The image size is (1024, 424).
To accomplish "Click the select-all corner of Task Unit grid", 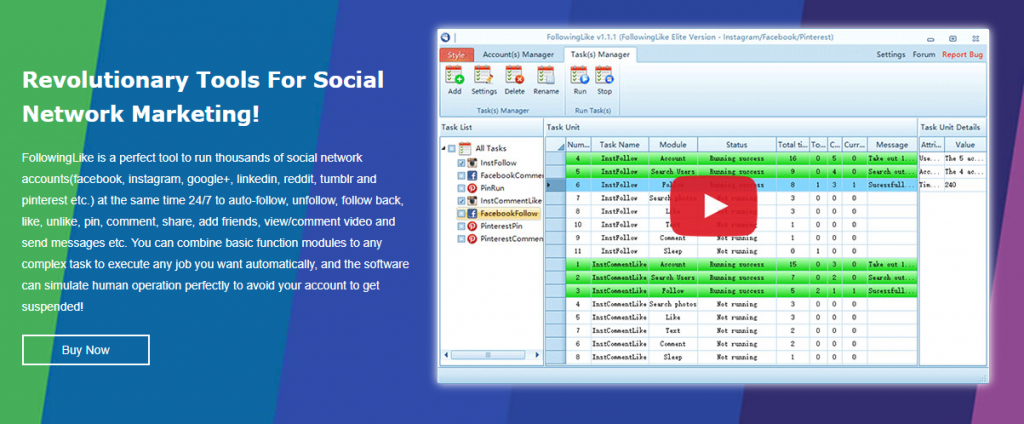I will [x=556, y=145].
